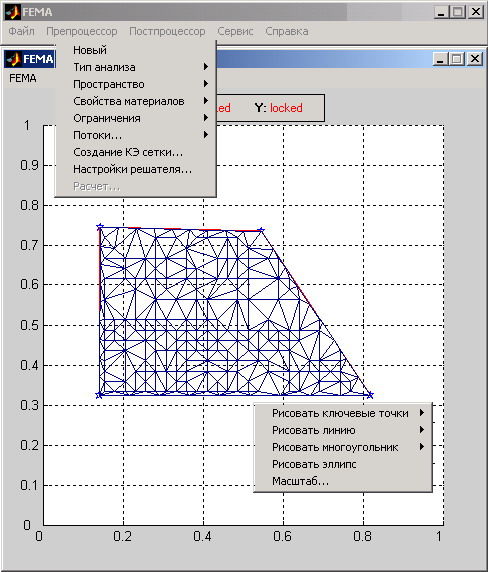Select Рисовать многоугольник context entry
This screenshot has width=488, height=572.
343,447
